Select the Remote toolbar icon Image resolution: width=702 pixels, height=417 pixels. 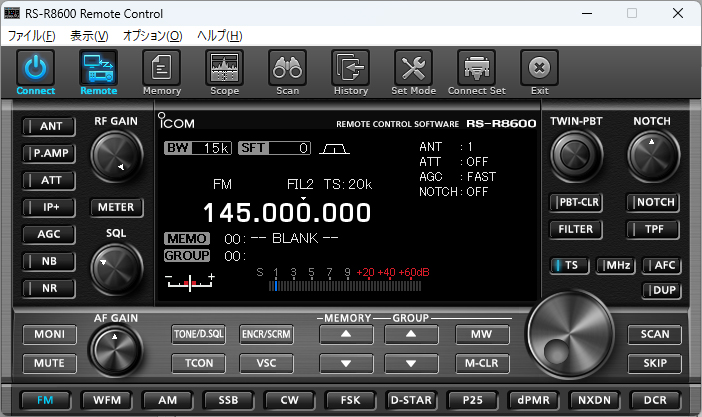tap(98, 68)
